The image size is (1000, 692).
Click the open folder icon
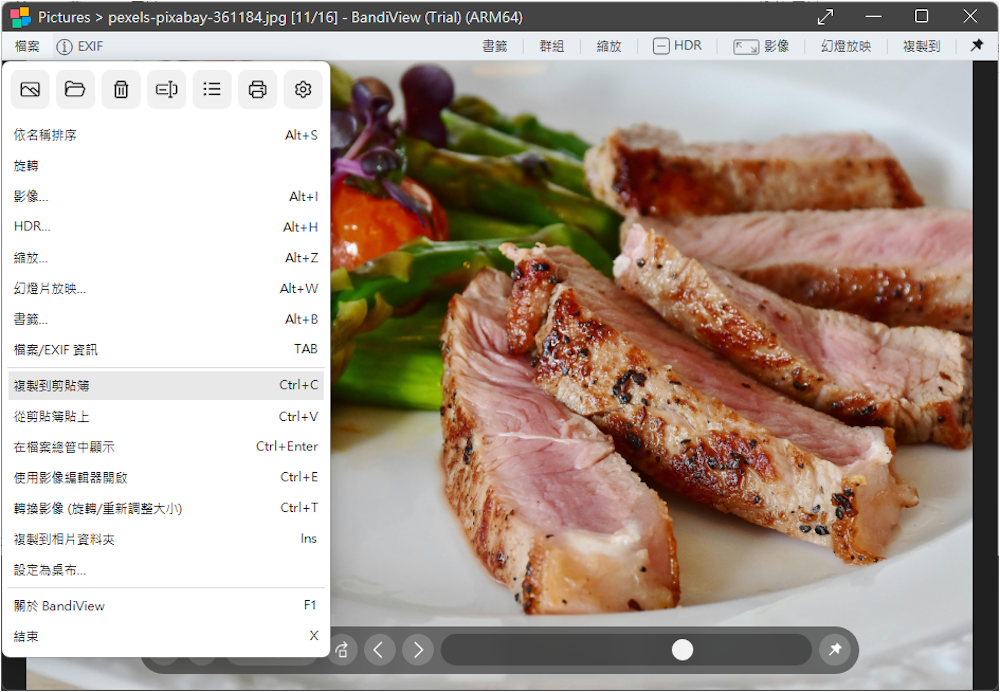[75, 90]
